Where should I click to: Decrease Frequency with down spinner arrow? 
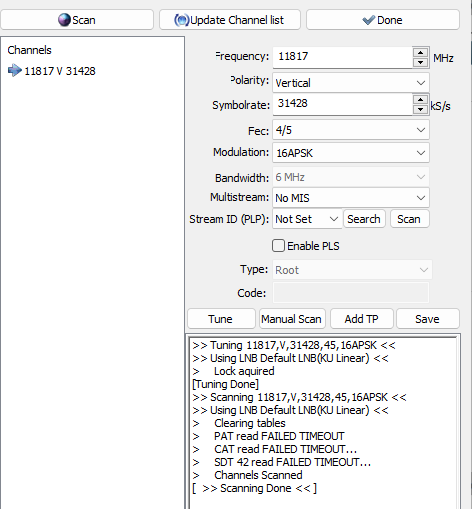(420, 62)
